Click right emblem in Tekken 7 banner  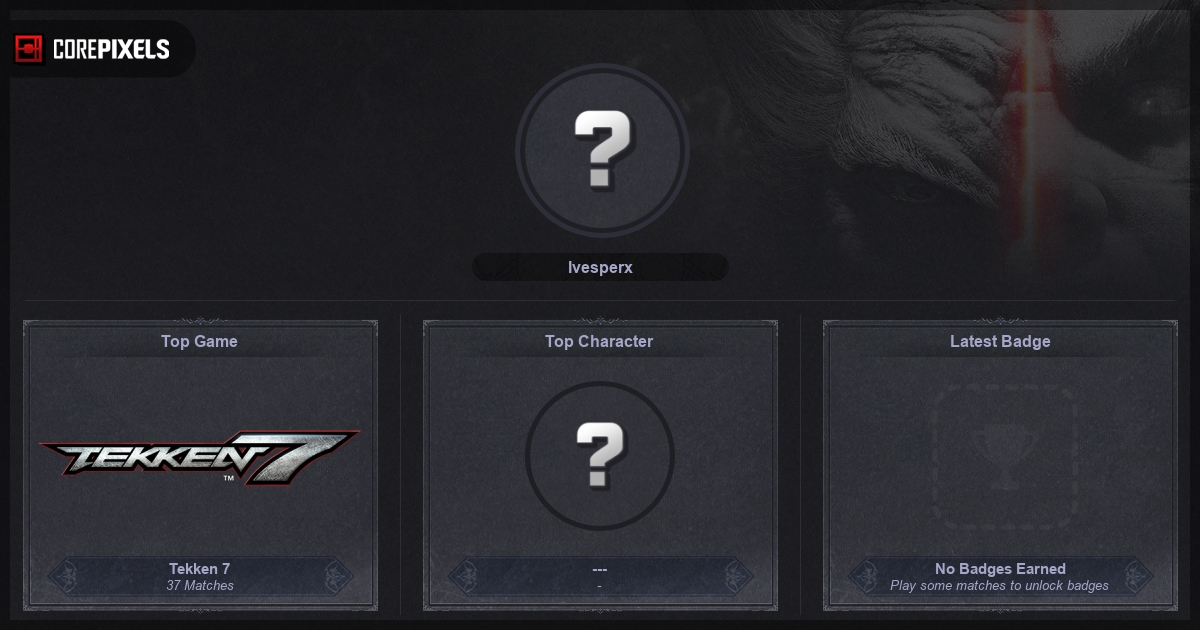[336, 577]
